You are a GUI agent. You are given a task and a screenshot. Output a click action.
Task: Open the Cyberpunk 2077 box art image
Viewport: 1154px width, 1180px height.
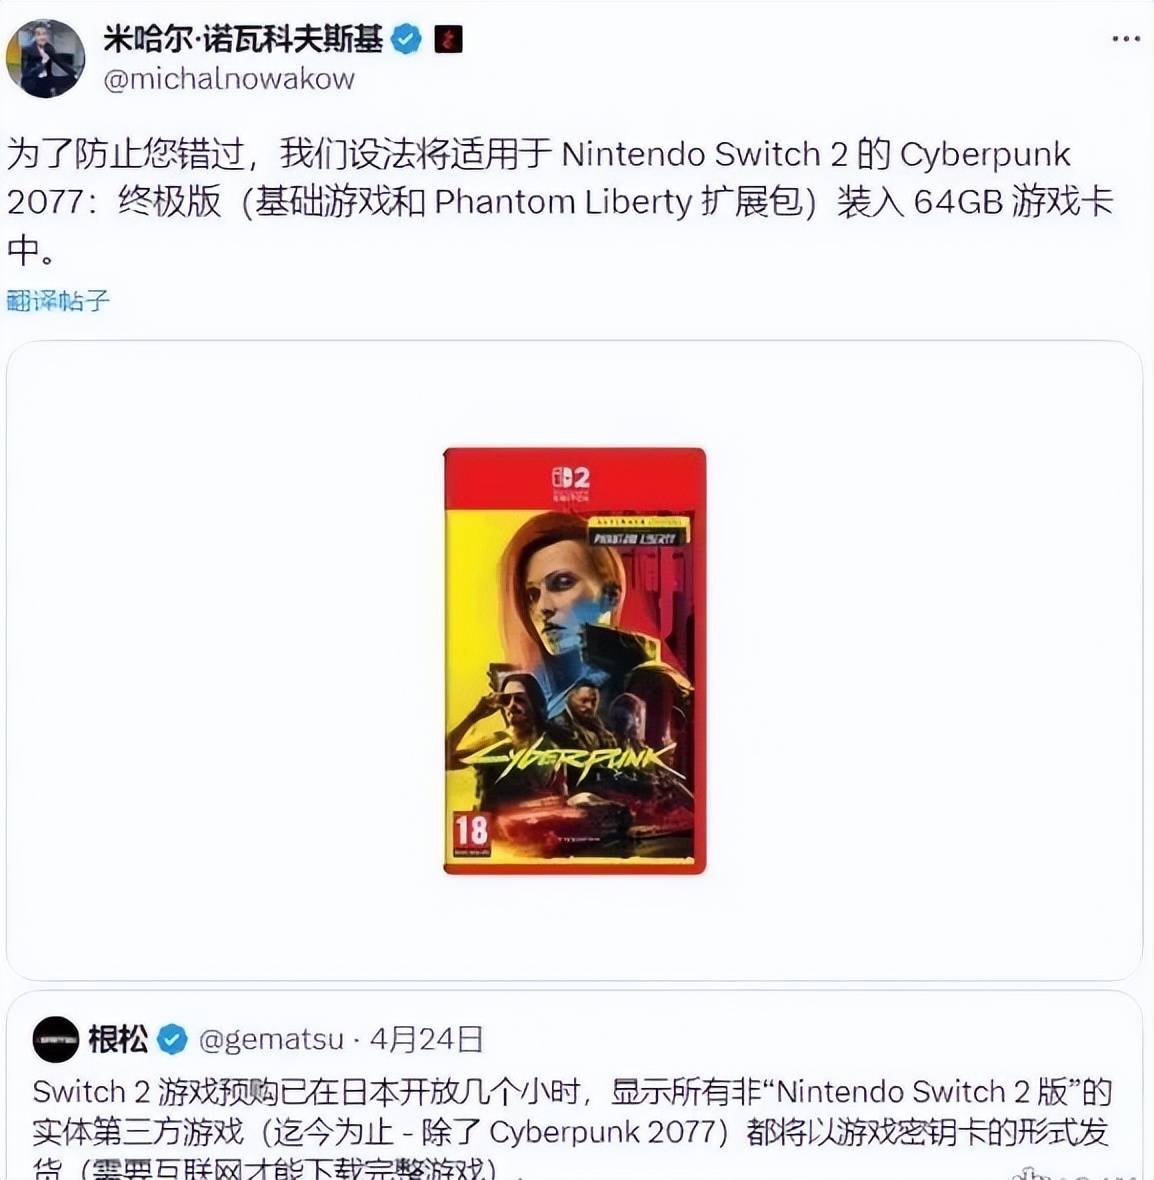point(574,661)
